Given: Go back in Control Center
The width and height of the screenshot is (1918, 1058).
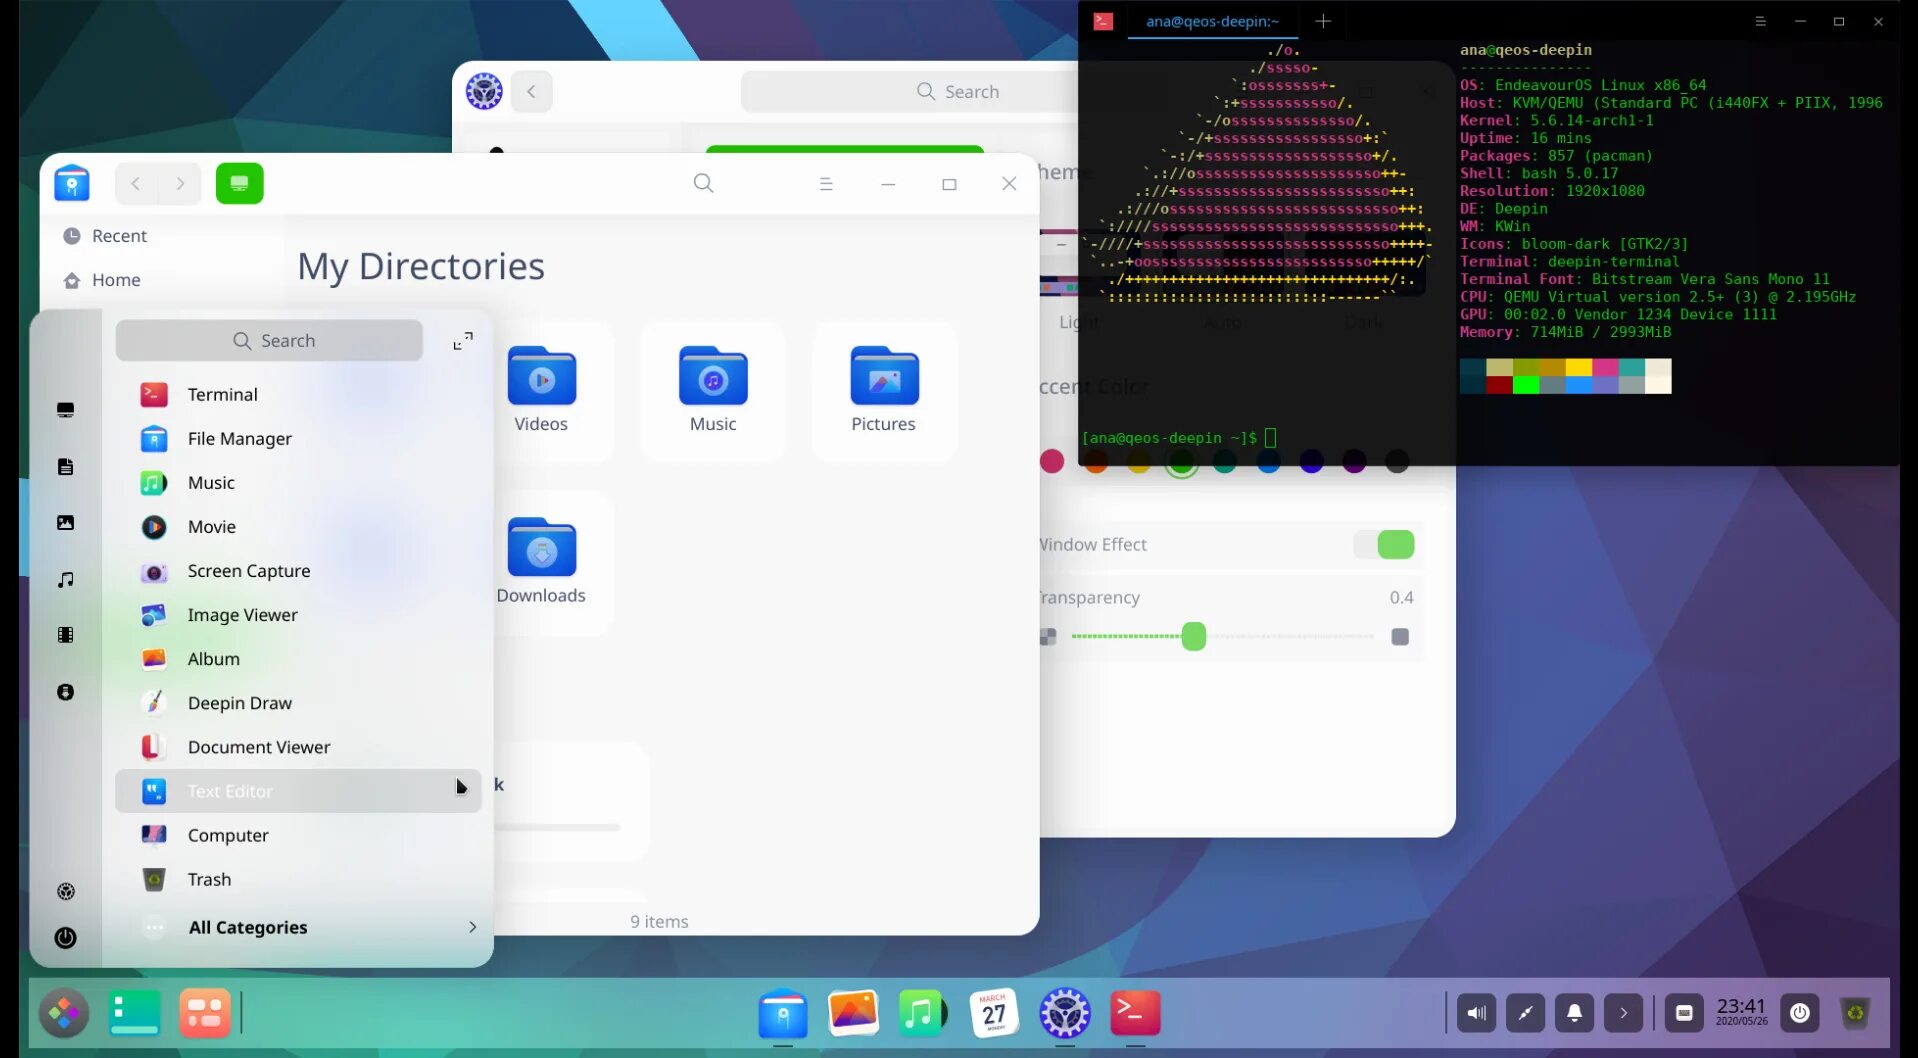Looking at the screenshot, I should 532,91.
